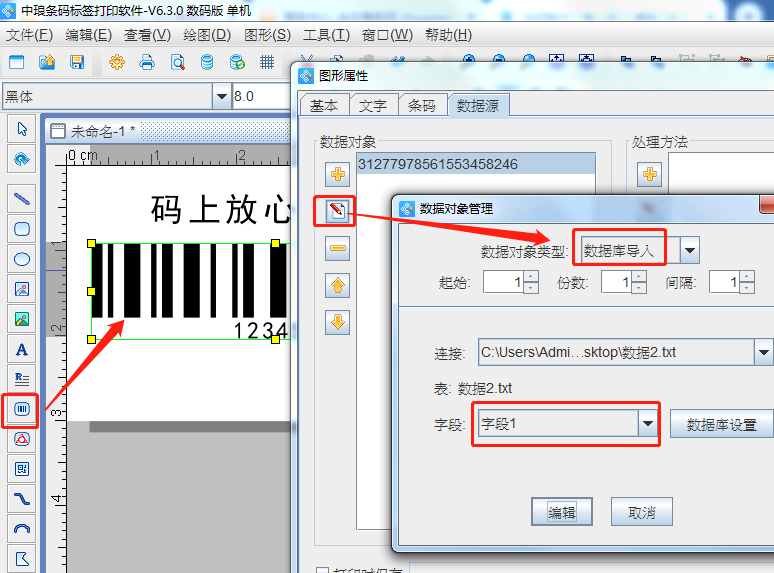Select the line drawing tool

point(21,198)
